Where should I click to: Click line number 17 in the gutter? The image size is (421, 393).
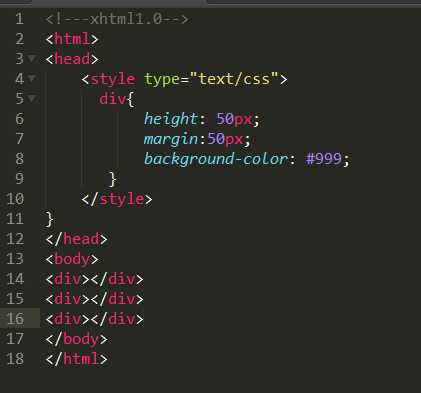[x=15, y=339]
